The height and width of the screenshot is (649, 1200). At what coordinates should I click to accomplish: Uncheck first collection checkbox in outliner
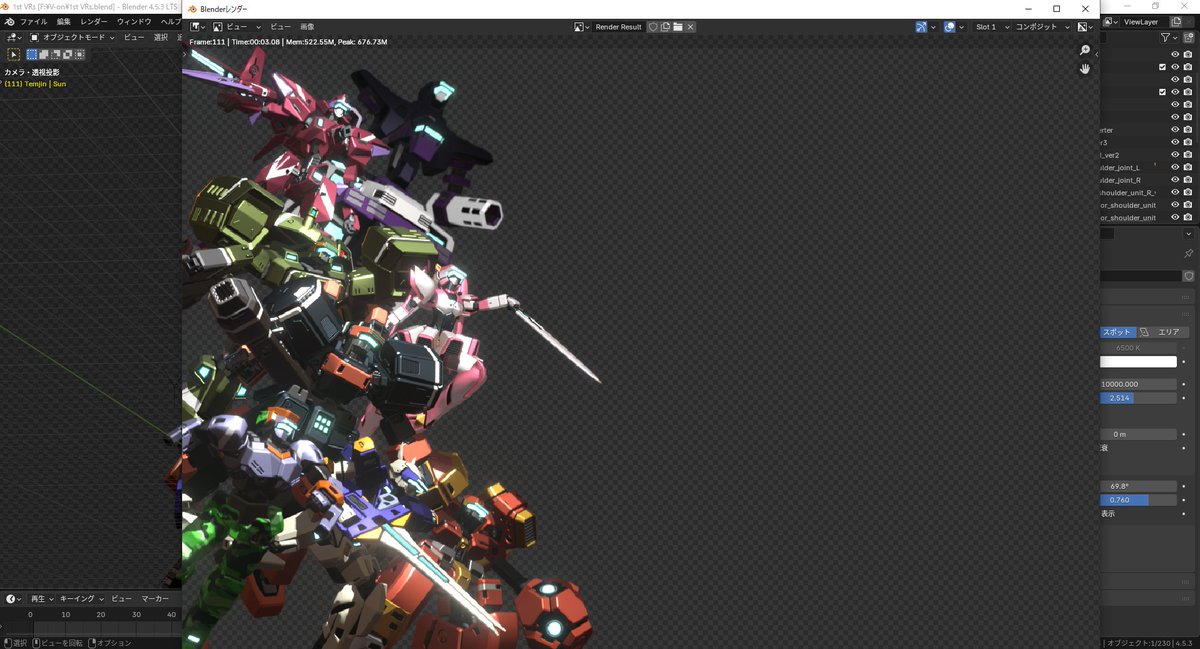1162,67
